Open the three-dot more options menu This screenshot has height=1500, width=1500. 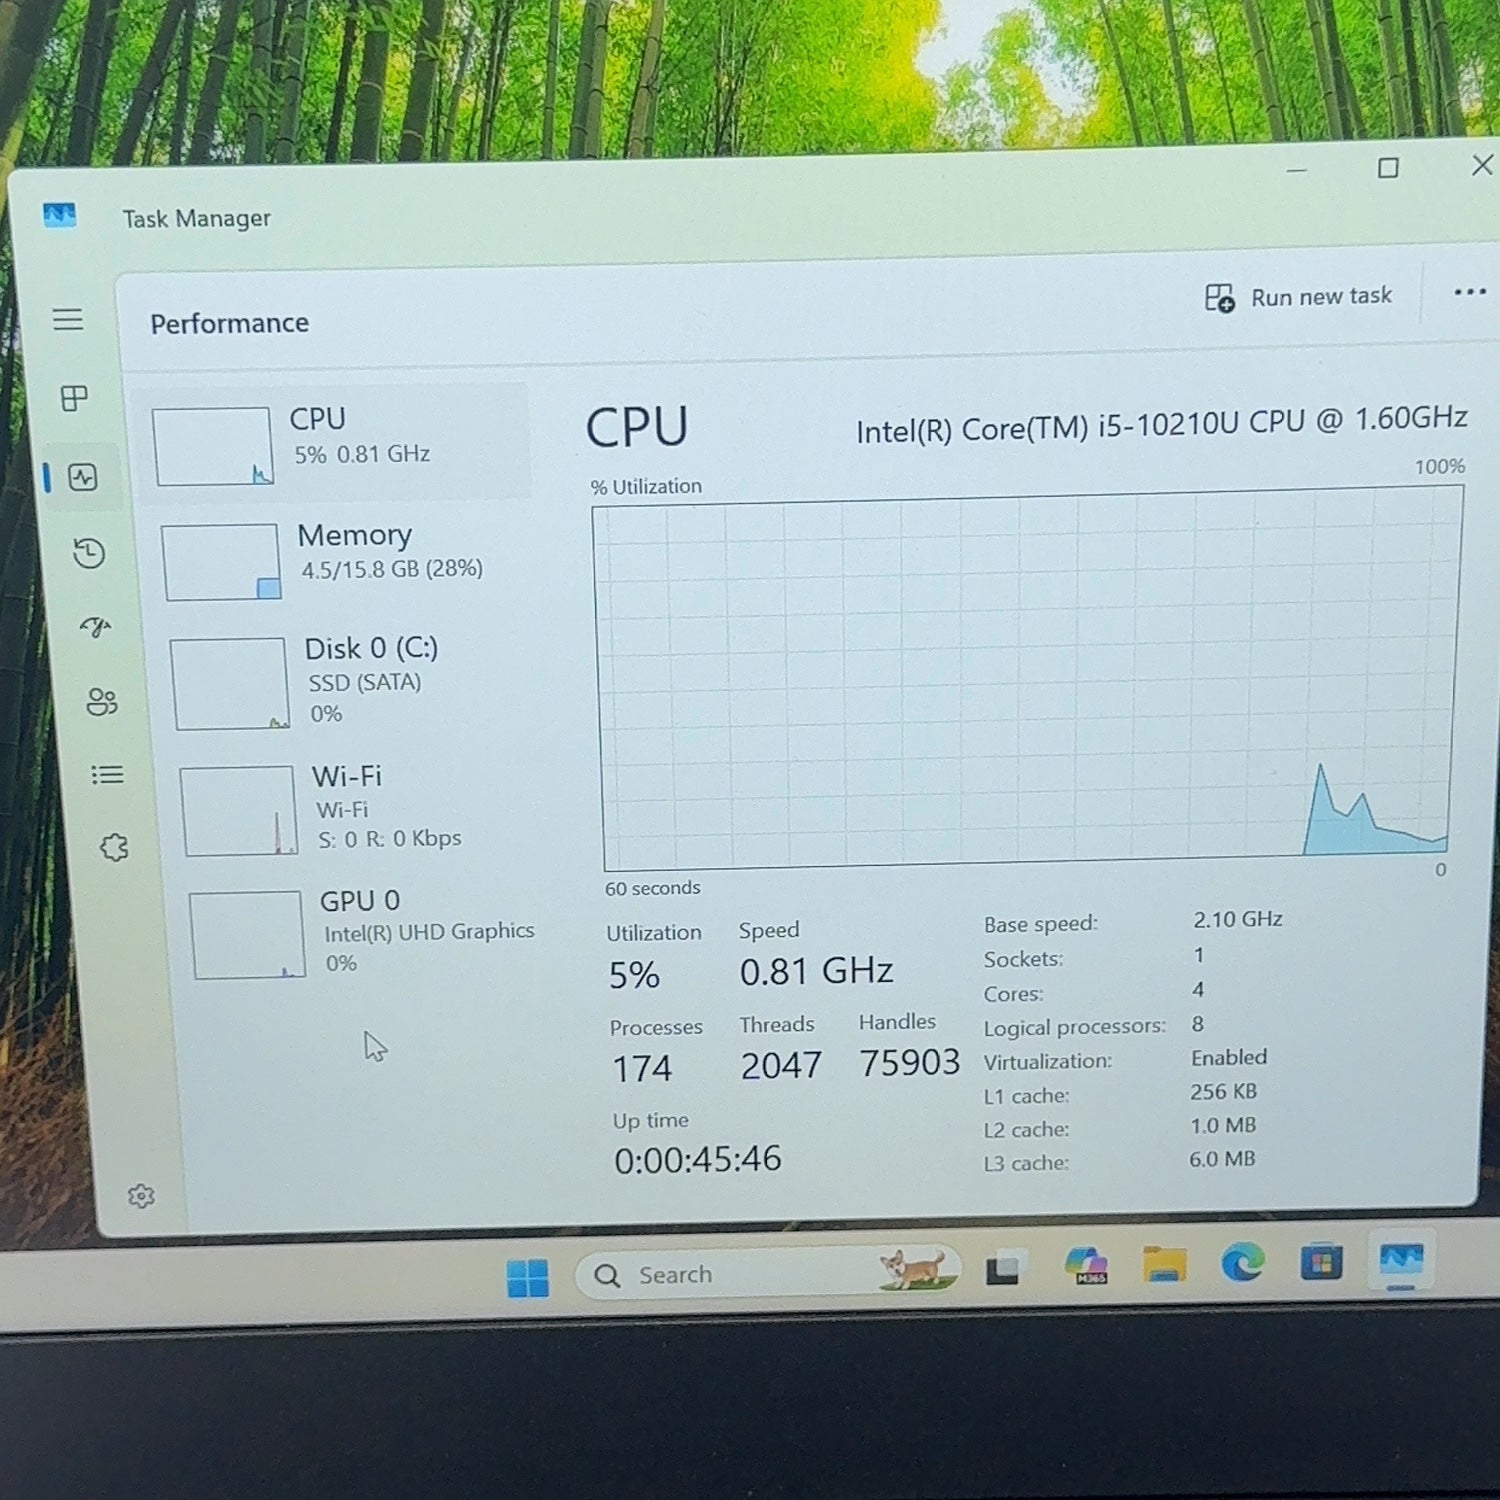point(1469,292)
